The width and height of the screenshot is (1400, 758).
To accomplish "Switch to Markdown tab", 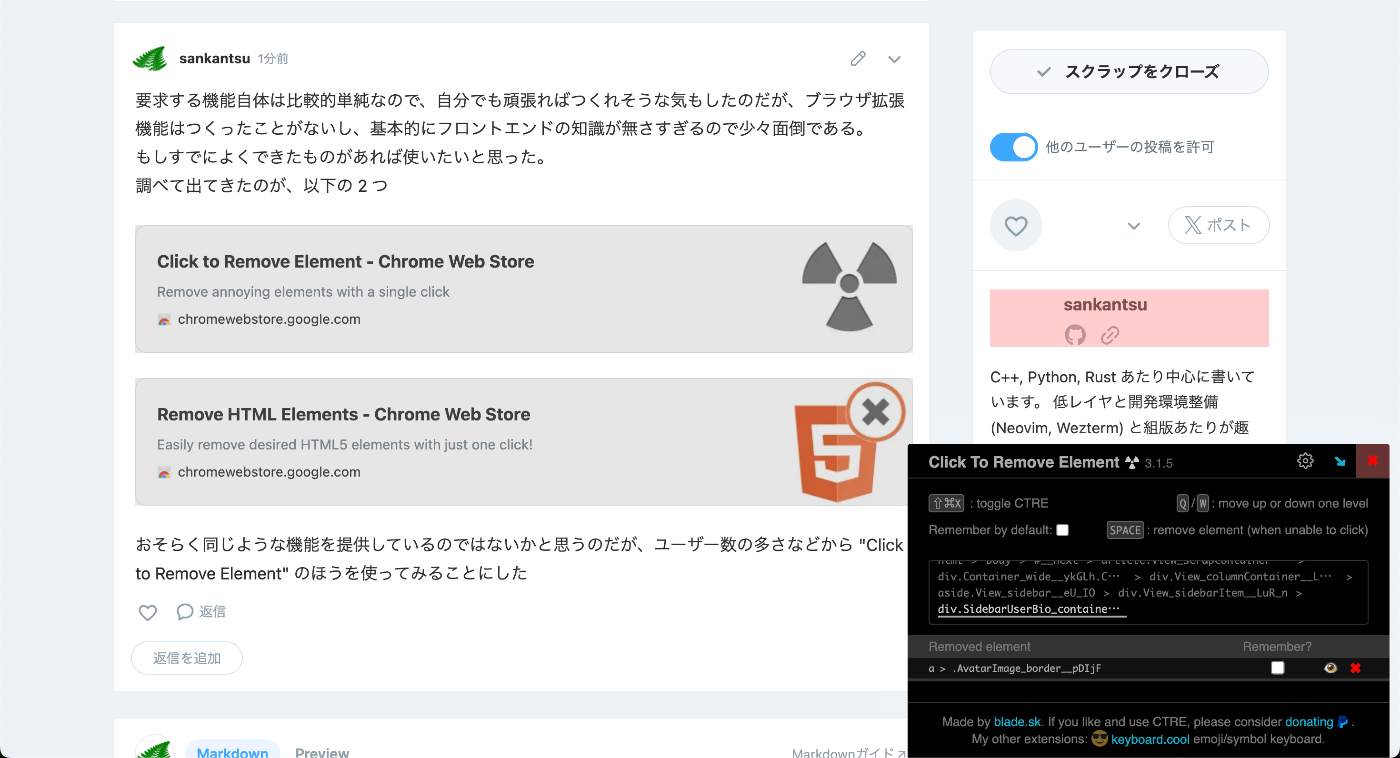I will pos(233,750).
